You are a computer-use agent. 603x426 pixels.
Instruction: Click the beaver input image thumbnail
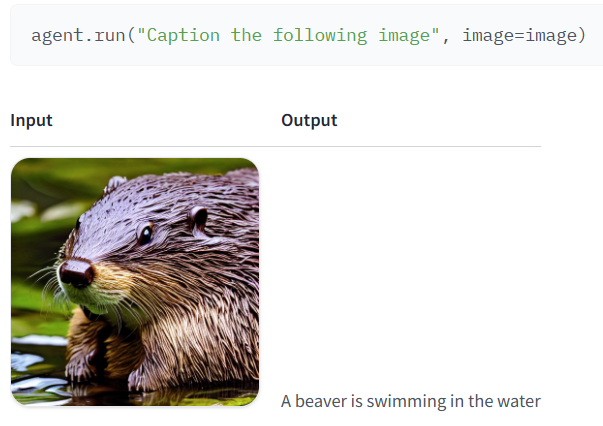[135, 282]
